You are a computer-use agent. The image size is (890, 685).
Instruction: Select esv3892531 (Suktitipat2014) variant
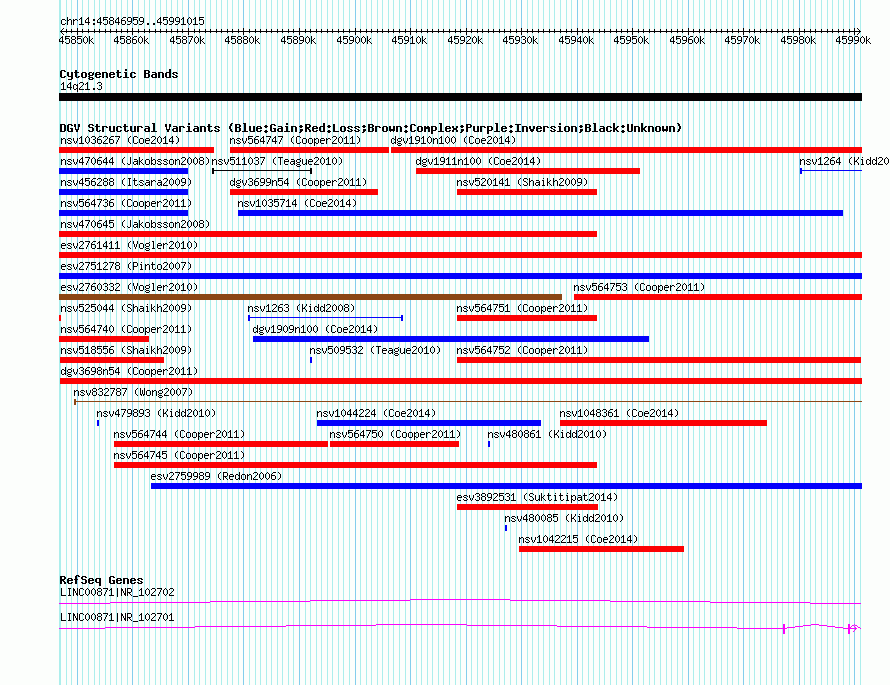coord(537,497)
